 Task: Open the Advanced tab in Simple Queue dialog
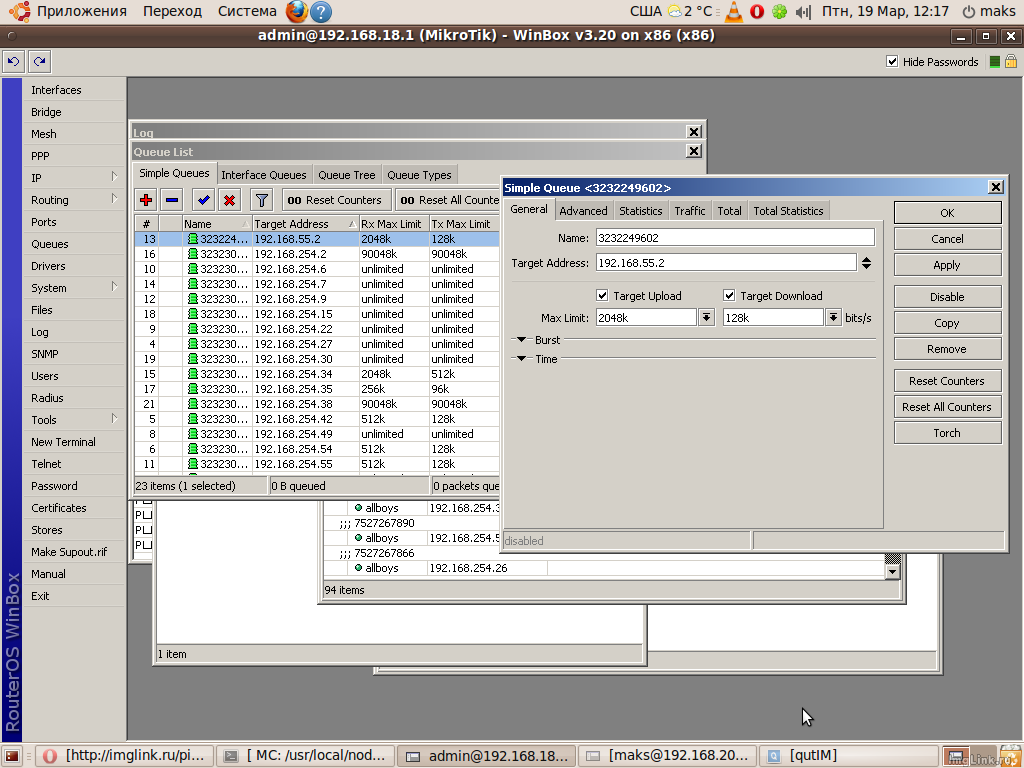pyautogui.click(x=583, y=211)
